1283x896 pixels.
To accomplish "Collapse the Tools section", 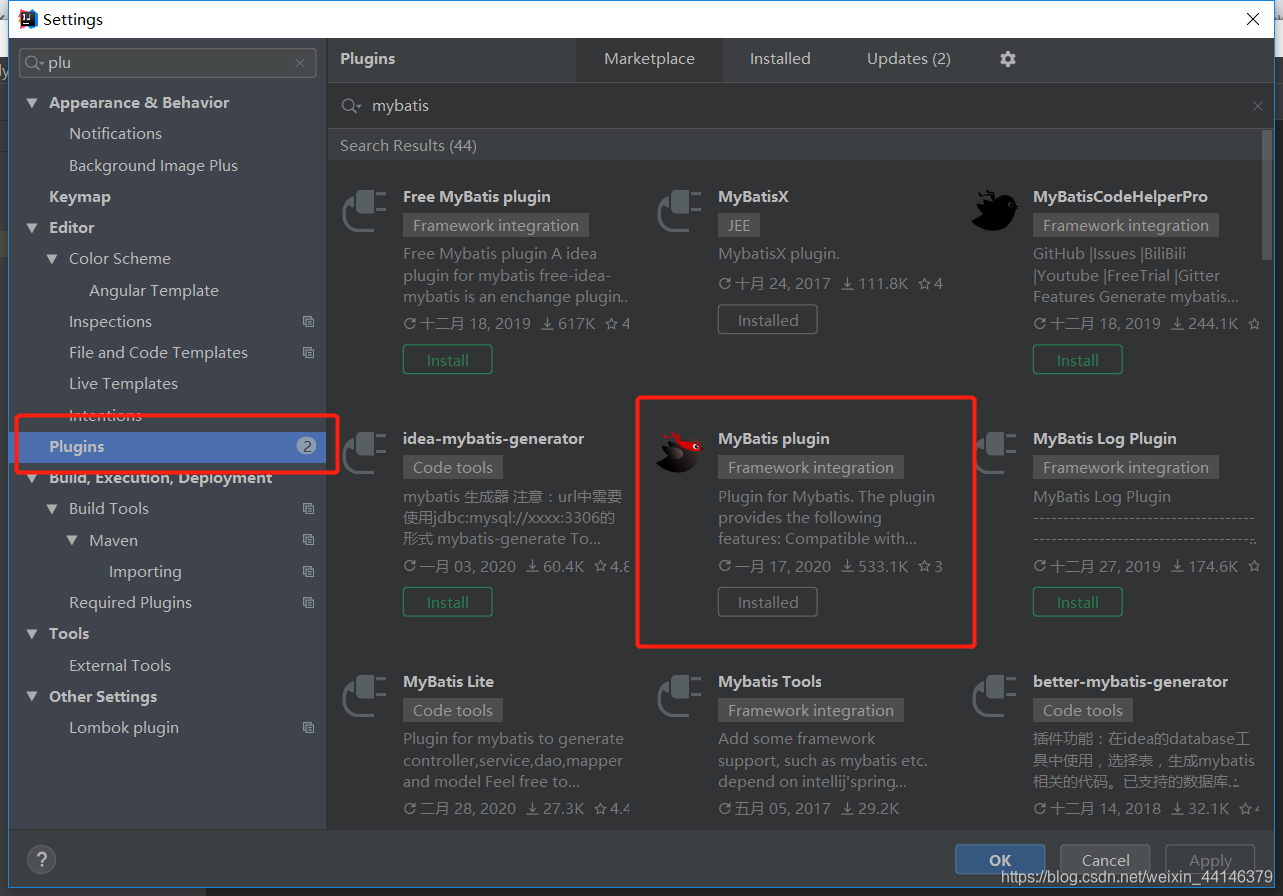I will 32,634.
